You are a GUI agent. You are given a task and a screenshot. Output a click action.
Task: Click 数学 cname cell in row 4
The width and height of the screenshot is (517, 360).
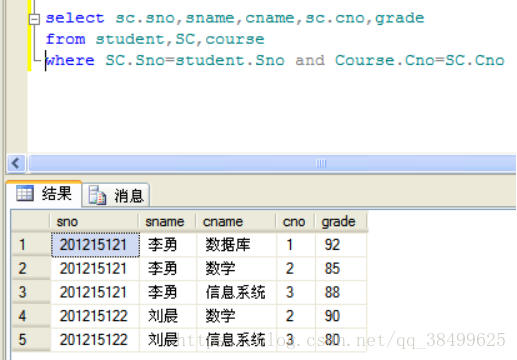(x=237, y=316)
